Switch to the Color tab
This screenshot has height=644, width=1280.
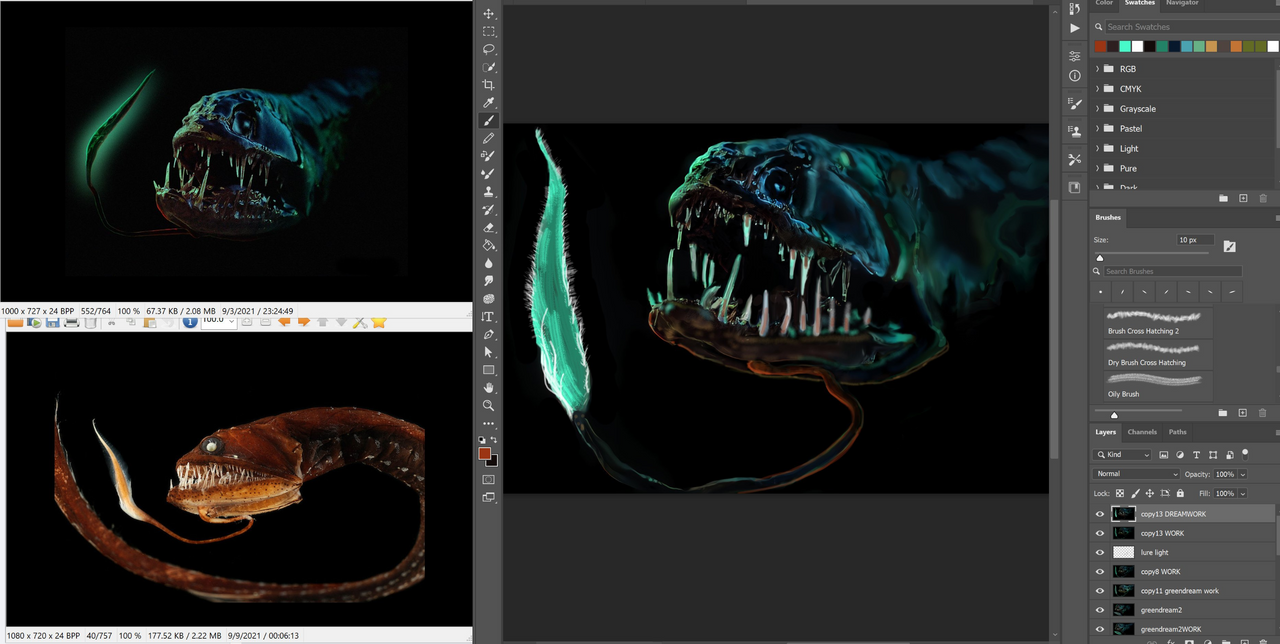point(1104,3)
